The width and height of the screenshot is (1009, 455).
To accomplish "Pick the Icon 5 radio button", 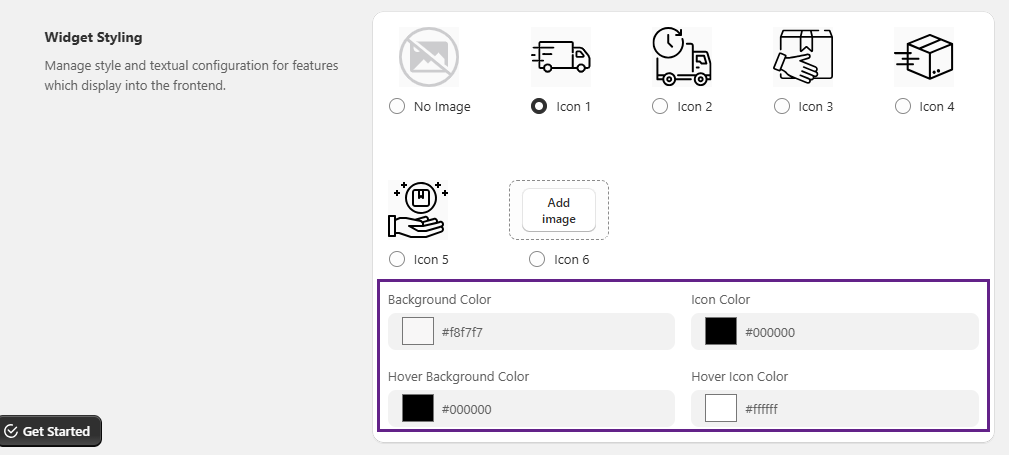I will (397, 259).
